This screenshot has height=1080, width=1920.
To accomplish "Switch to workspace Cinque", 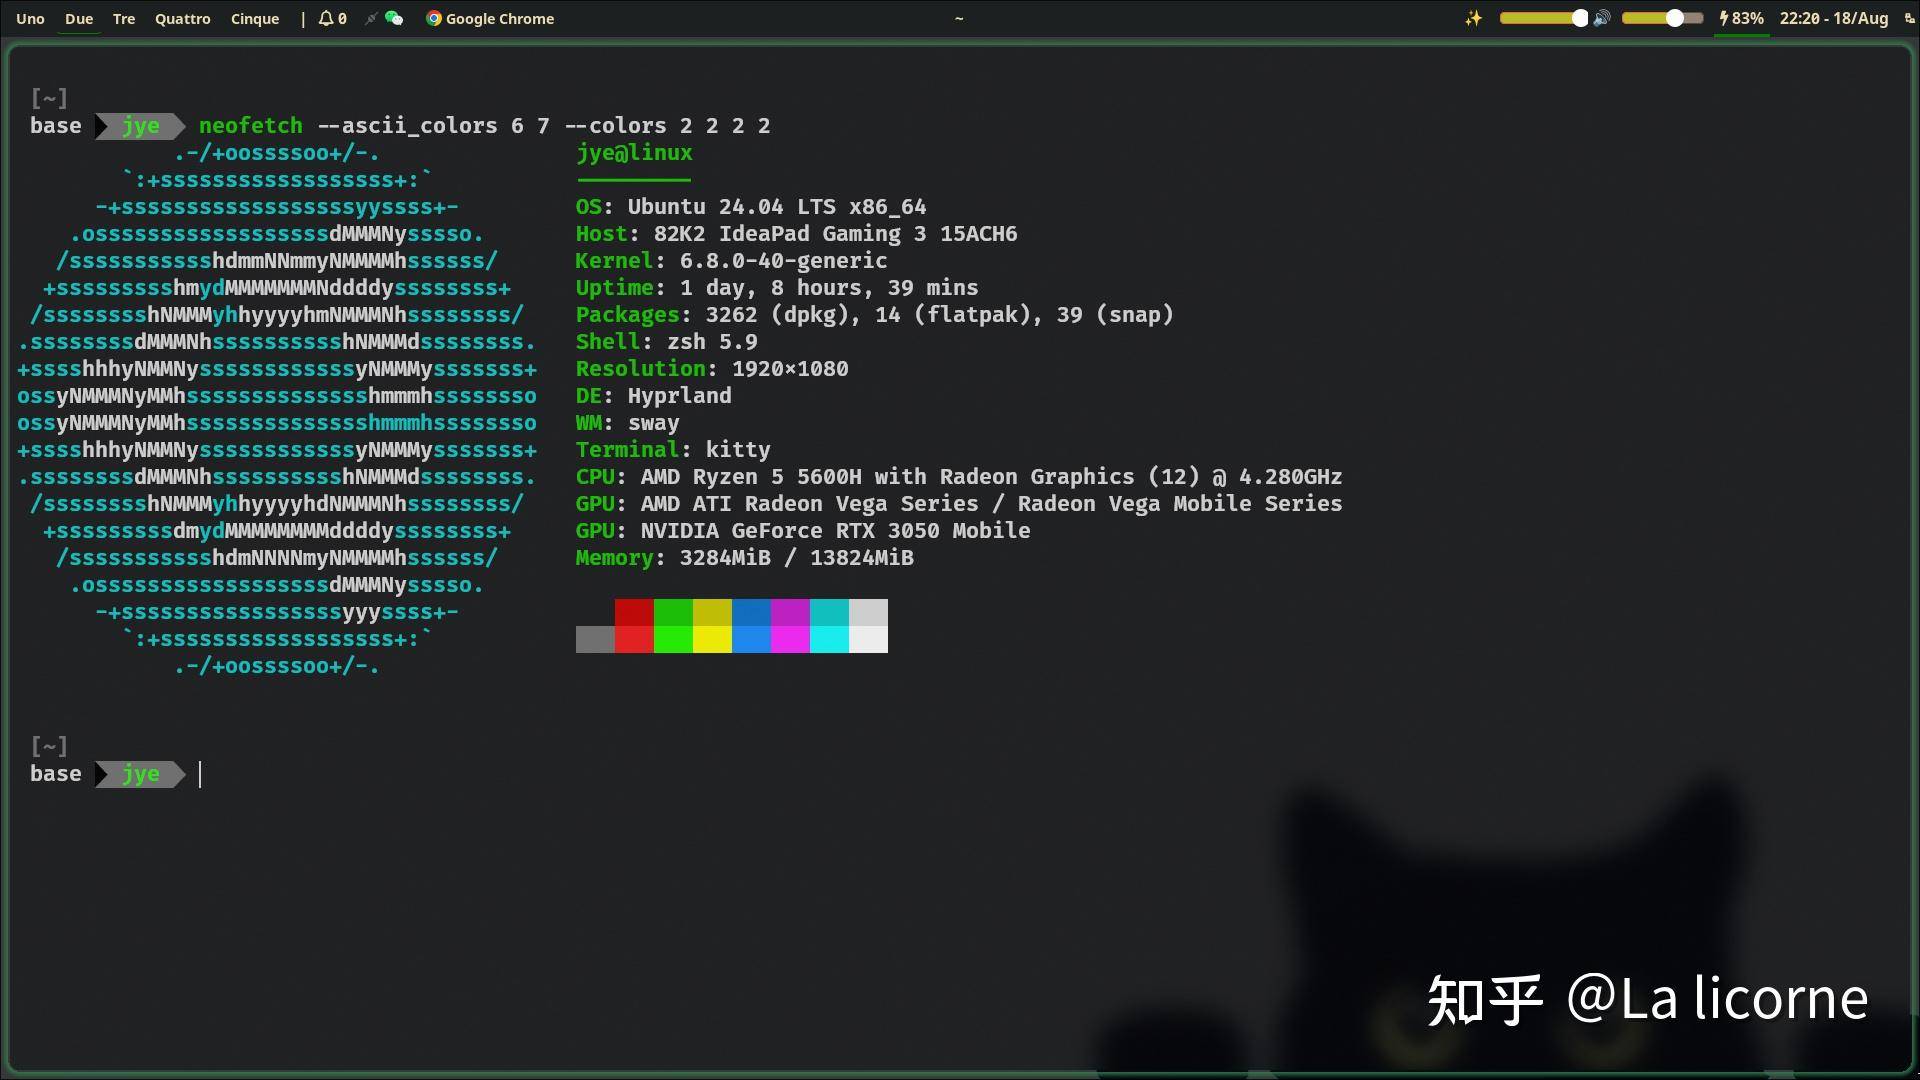I will coord(255,18).
